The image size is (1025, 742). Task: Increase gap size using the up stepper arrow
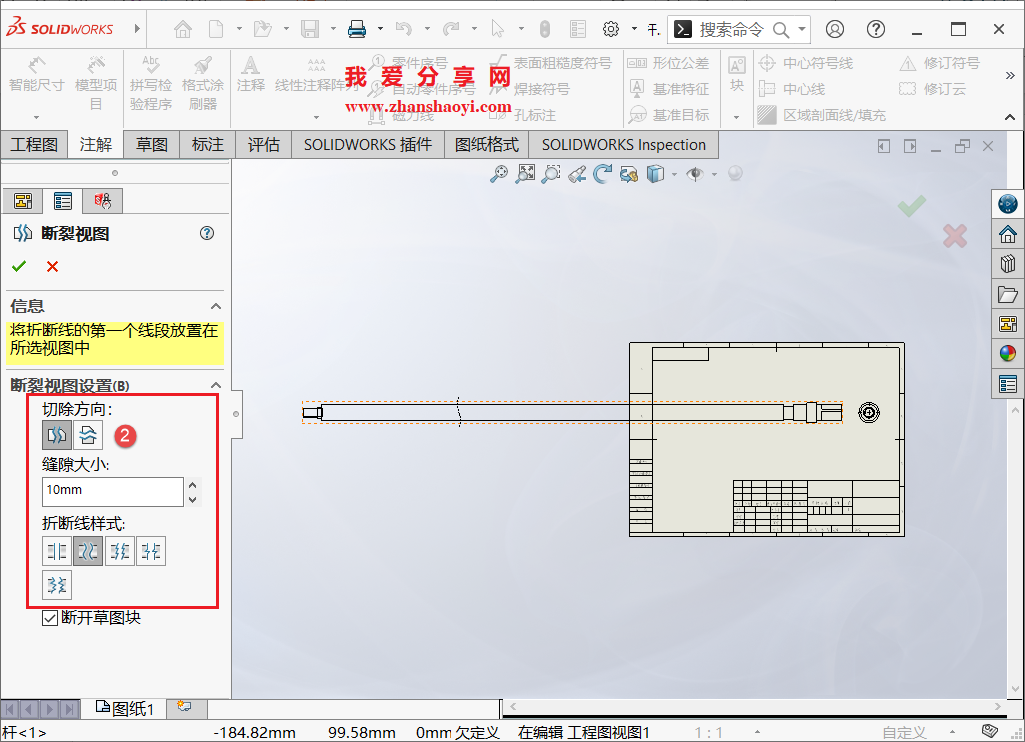pos(193,485)
